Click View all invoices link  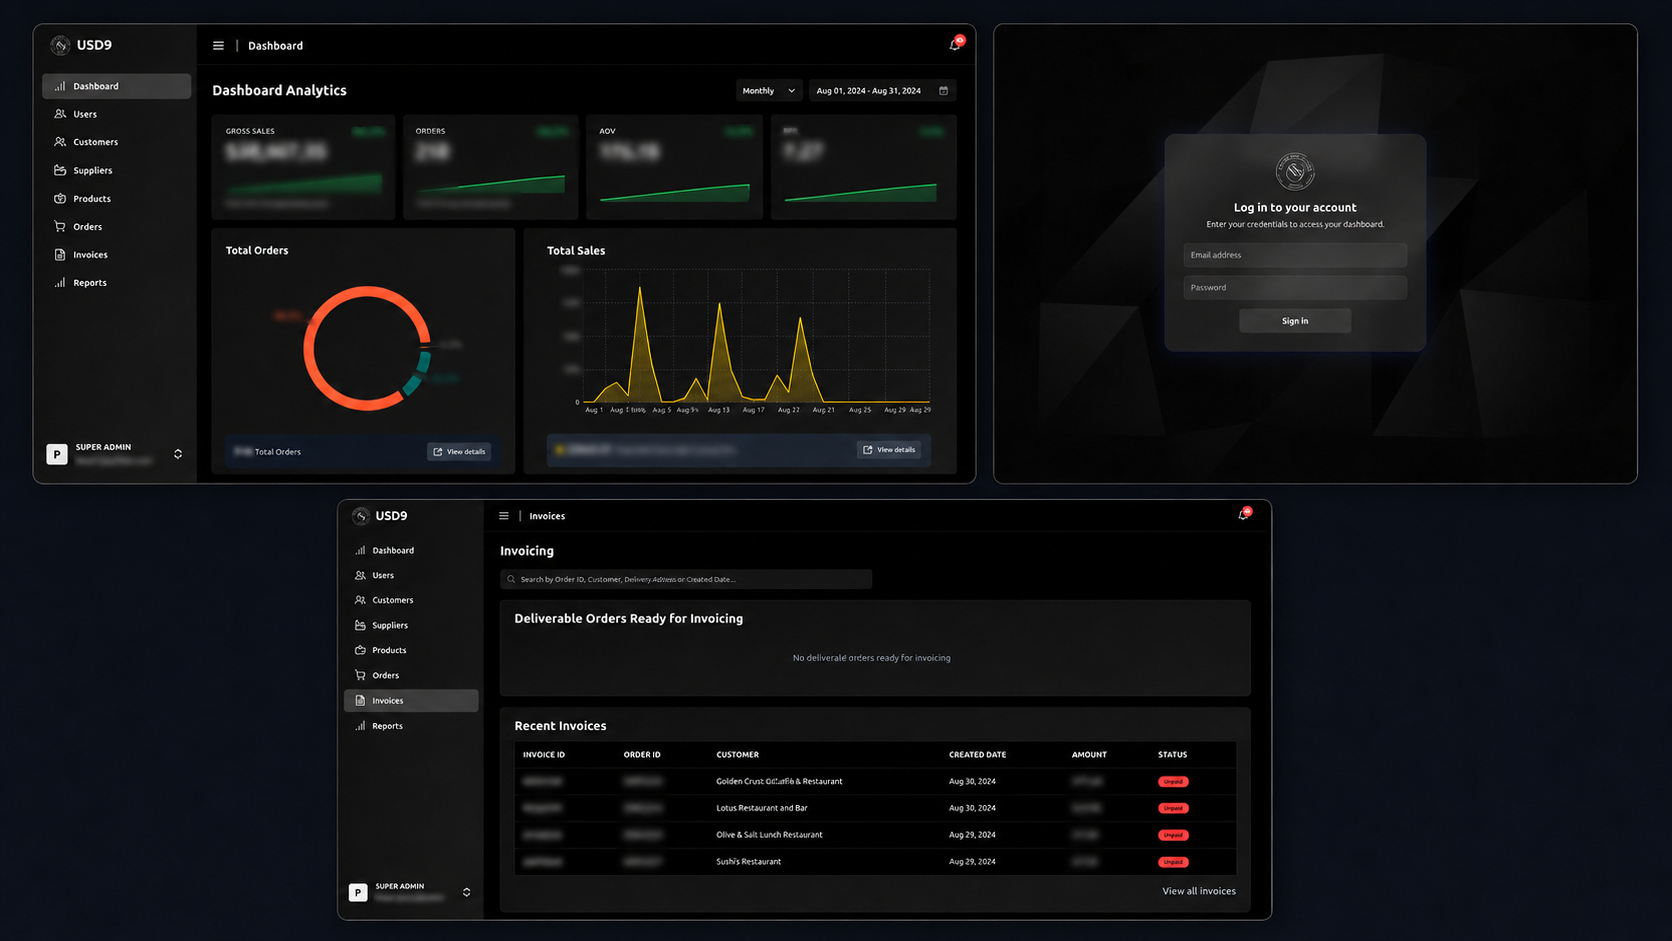click(x=1199, y=891)
